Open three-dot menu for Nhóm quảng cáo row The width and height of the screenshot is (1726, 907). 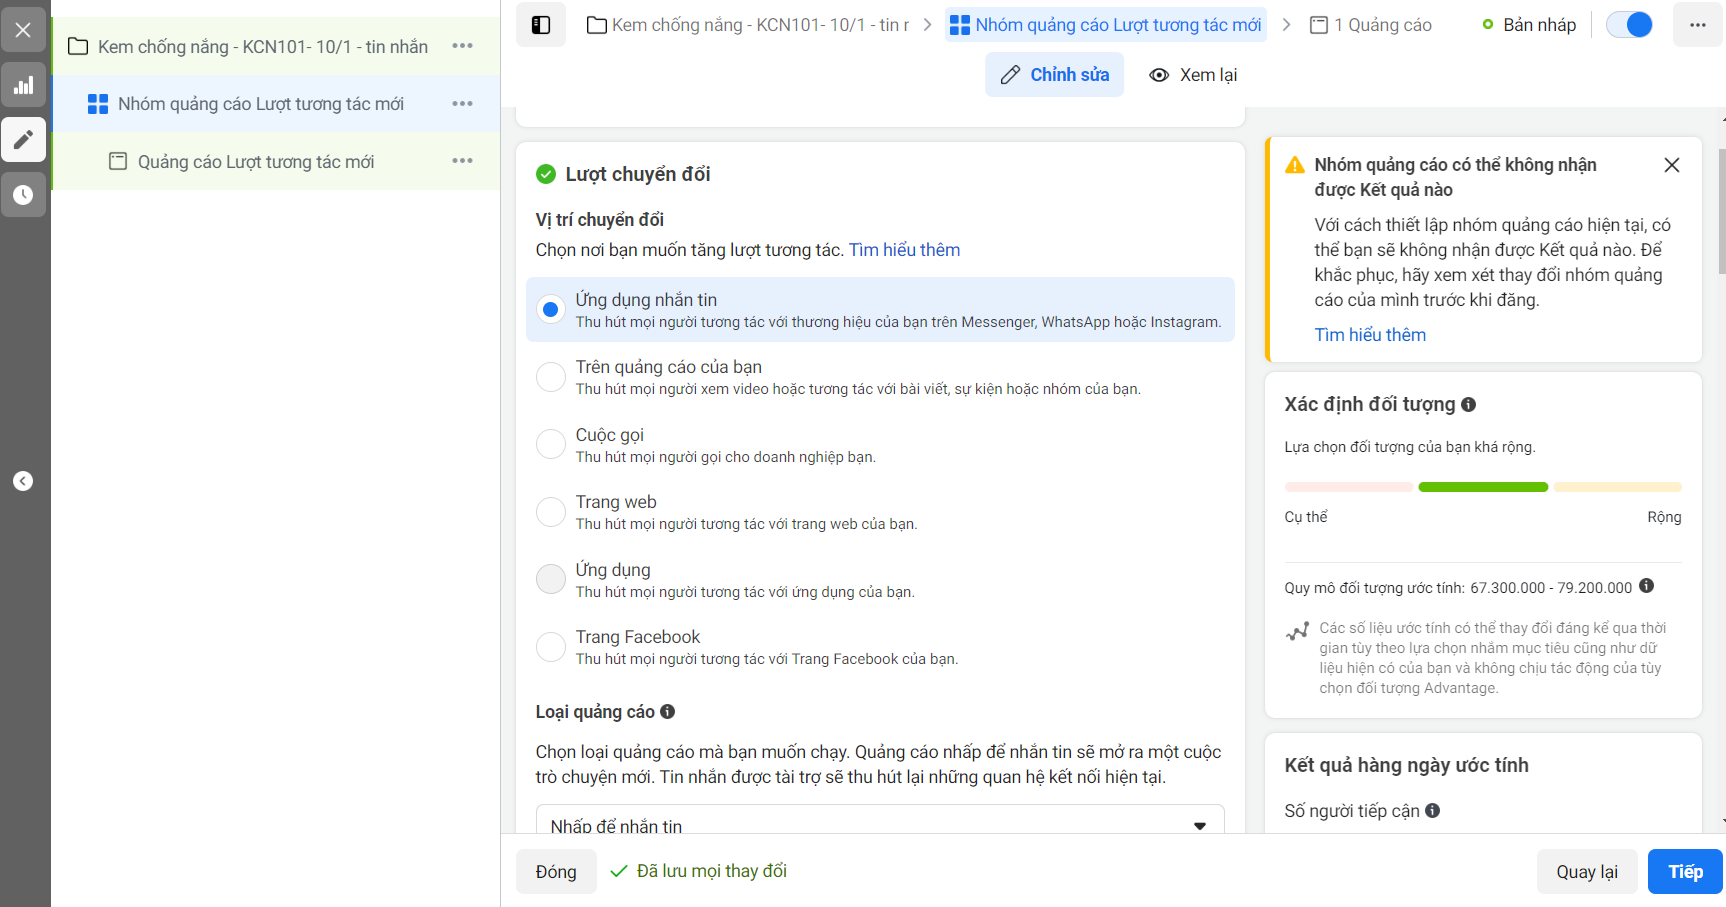[x=462, y=104]
